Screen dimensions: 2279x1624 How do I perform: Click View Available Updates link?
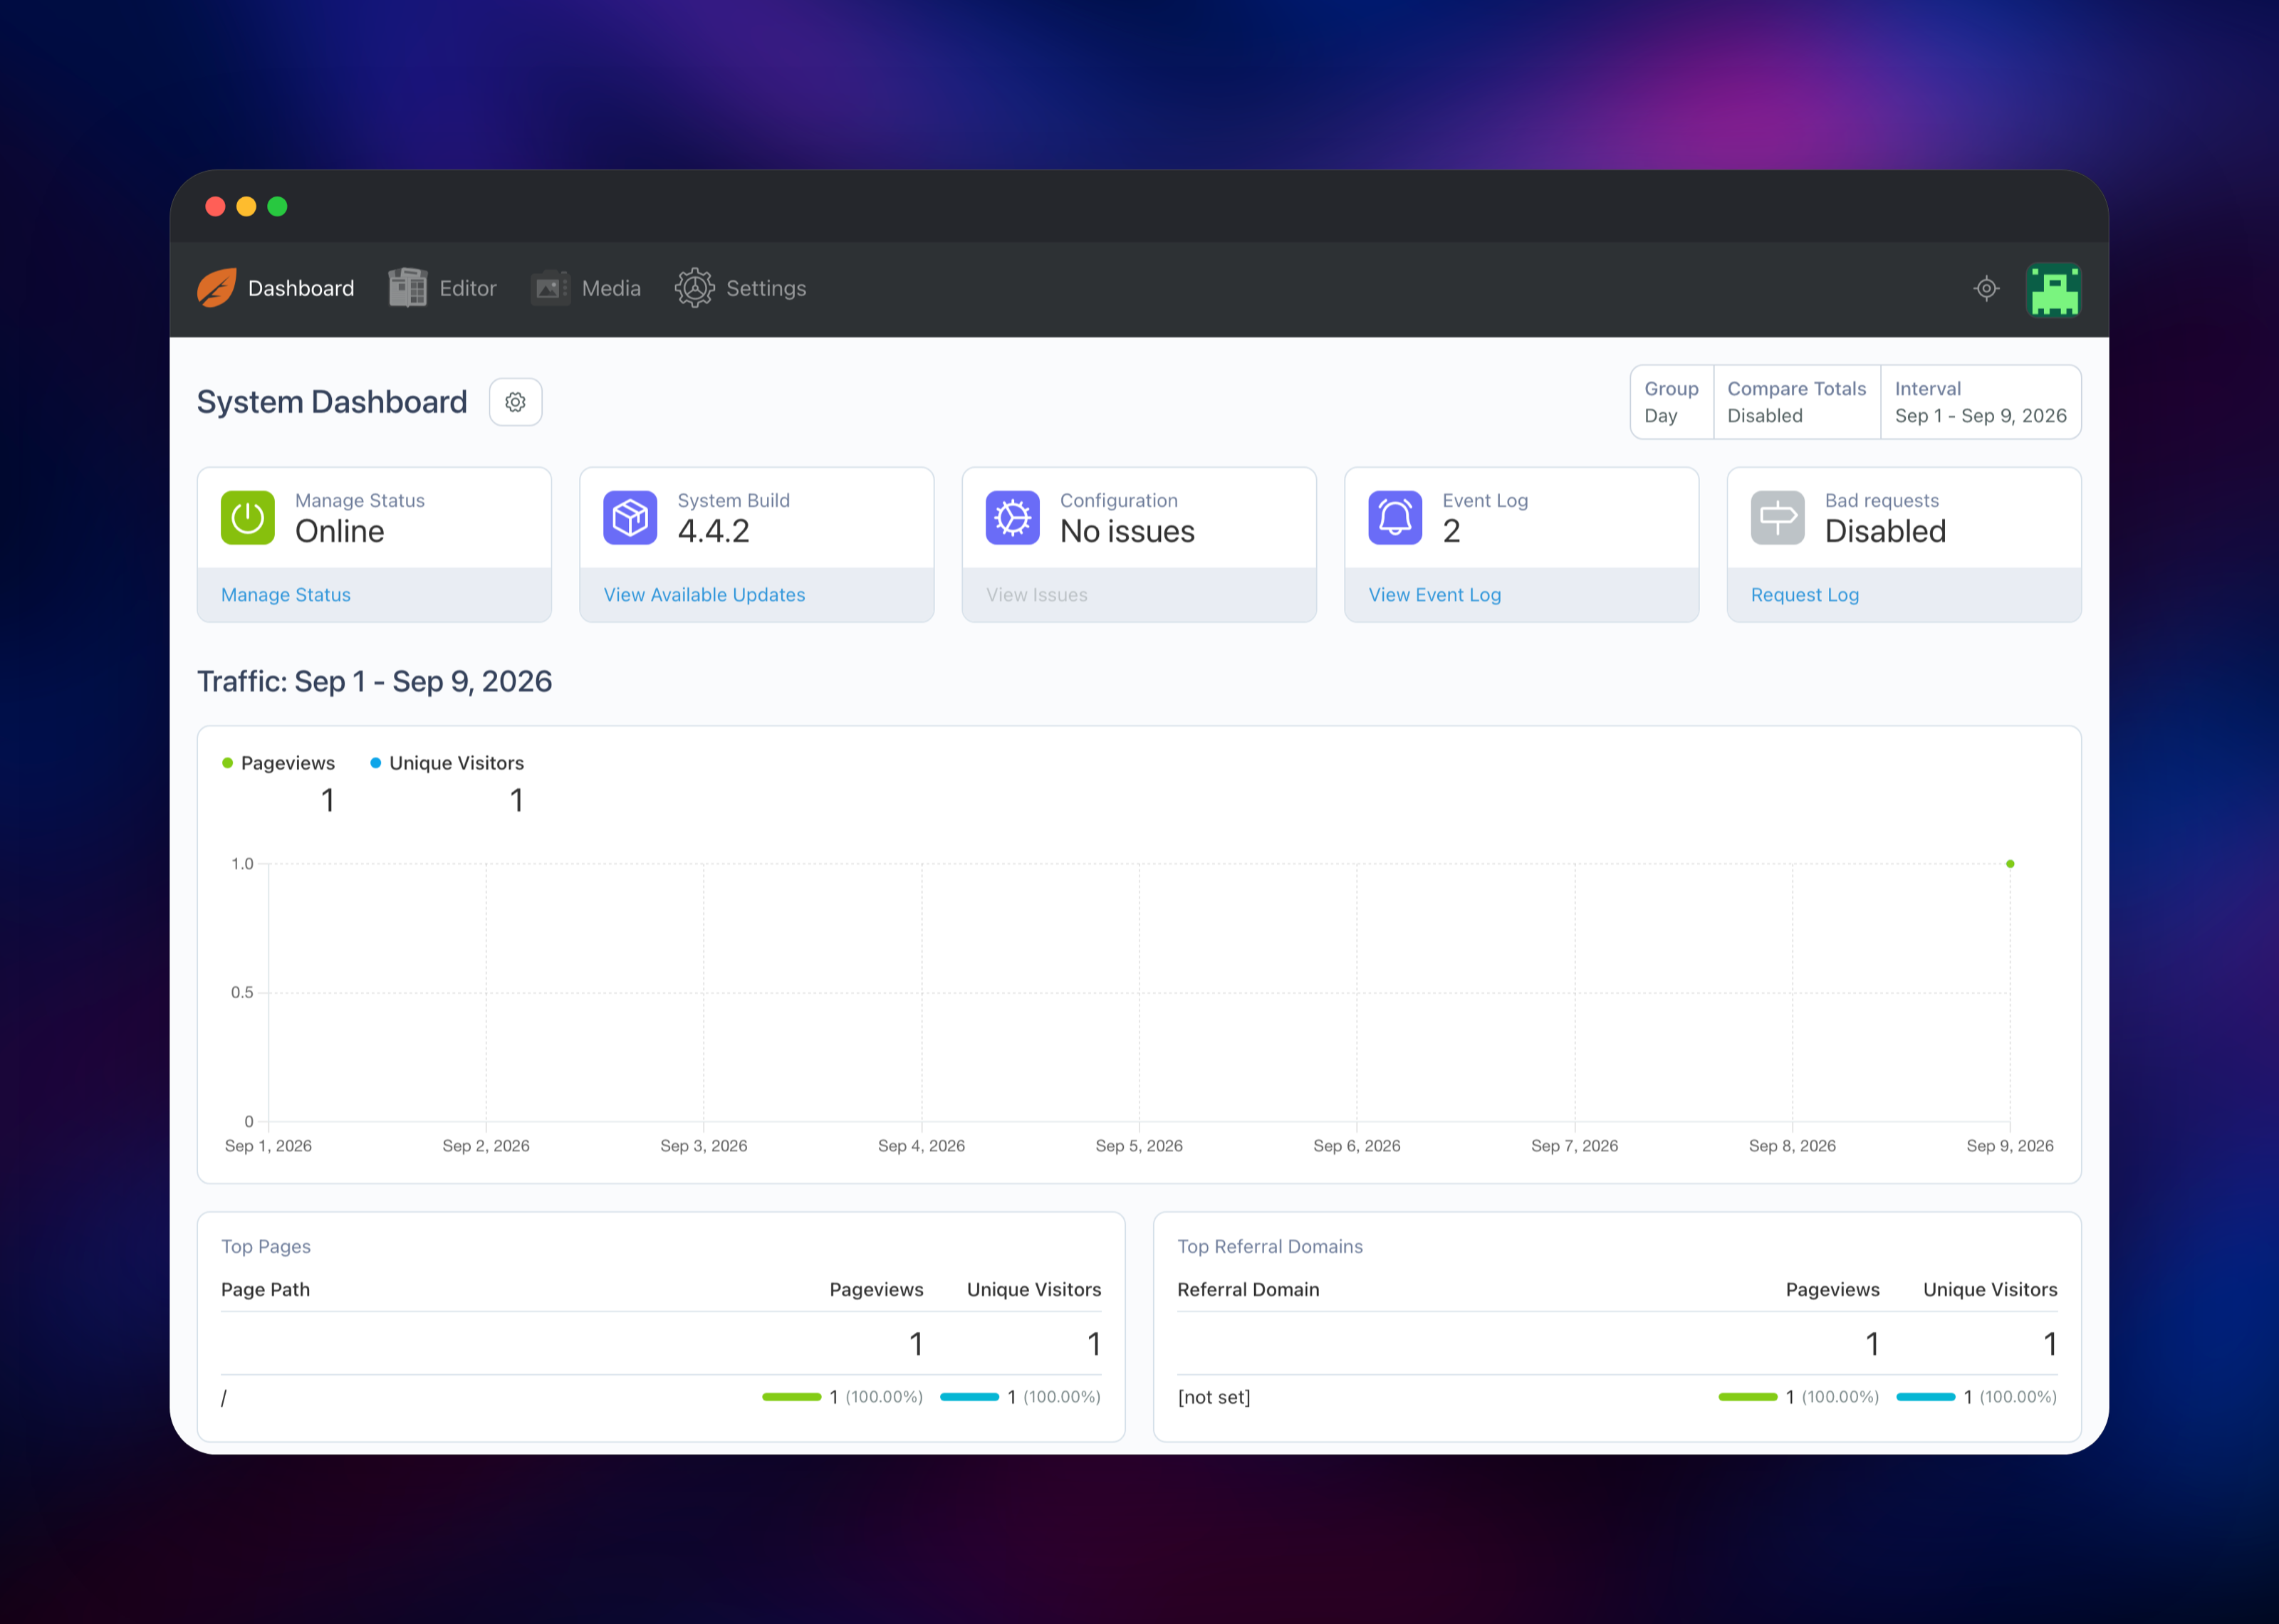pos(705,595)
